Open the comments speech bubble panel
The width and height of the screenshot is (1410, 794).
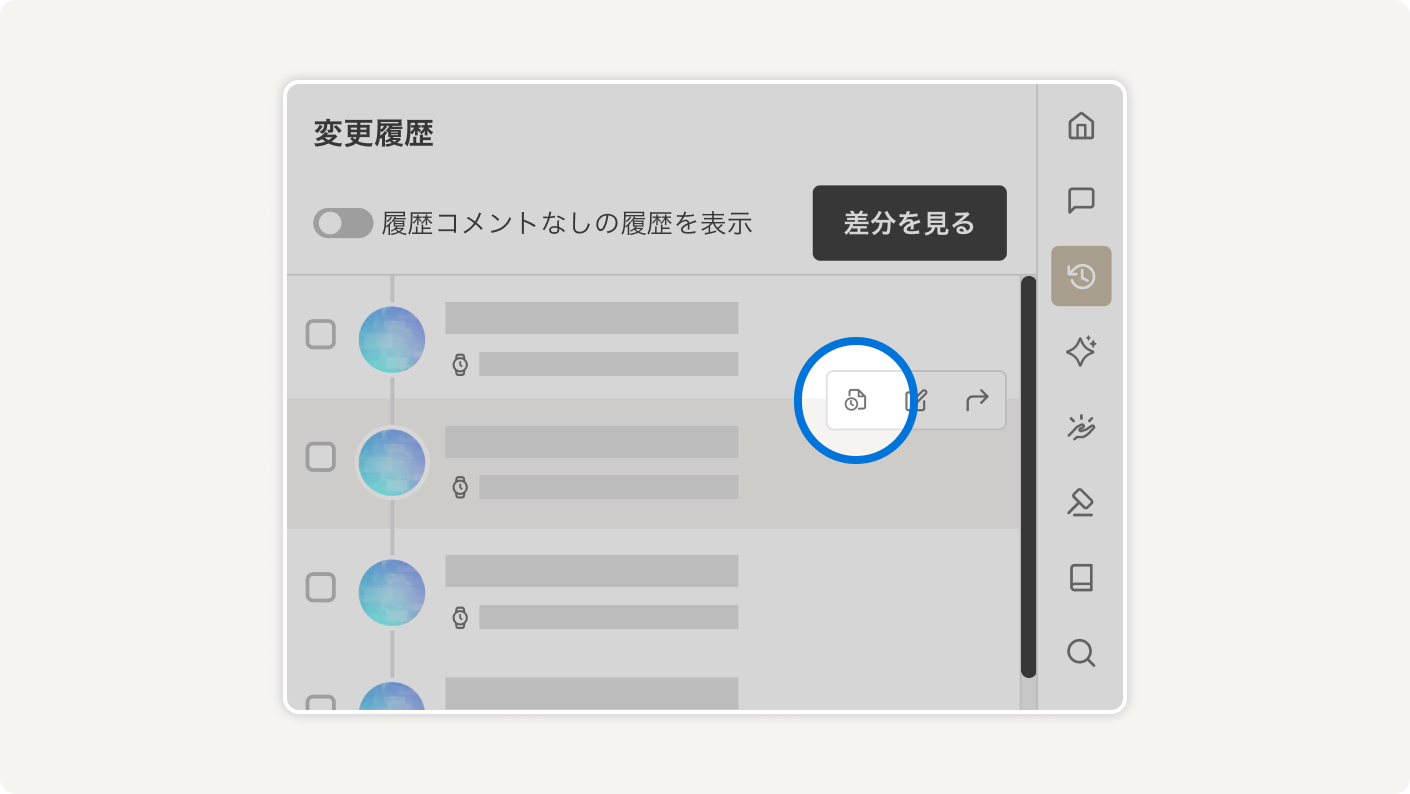tap(1081, 201)
